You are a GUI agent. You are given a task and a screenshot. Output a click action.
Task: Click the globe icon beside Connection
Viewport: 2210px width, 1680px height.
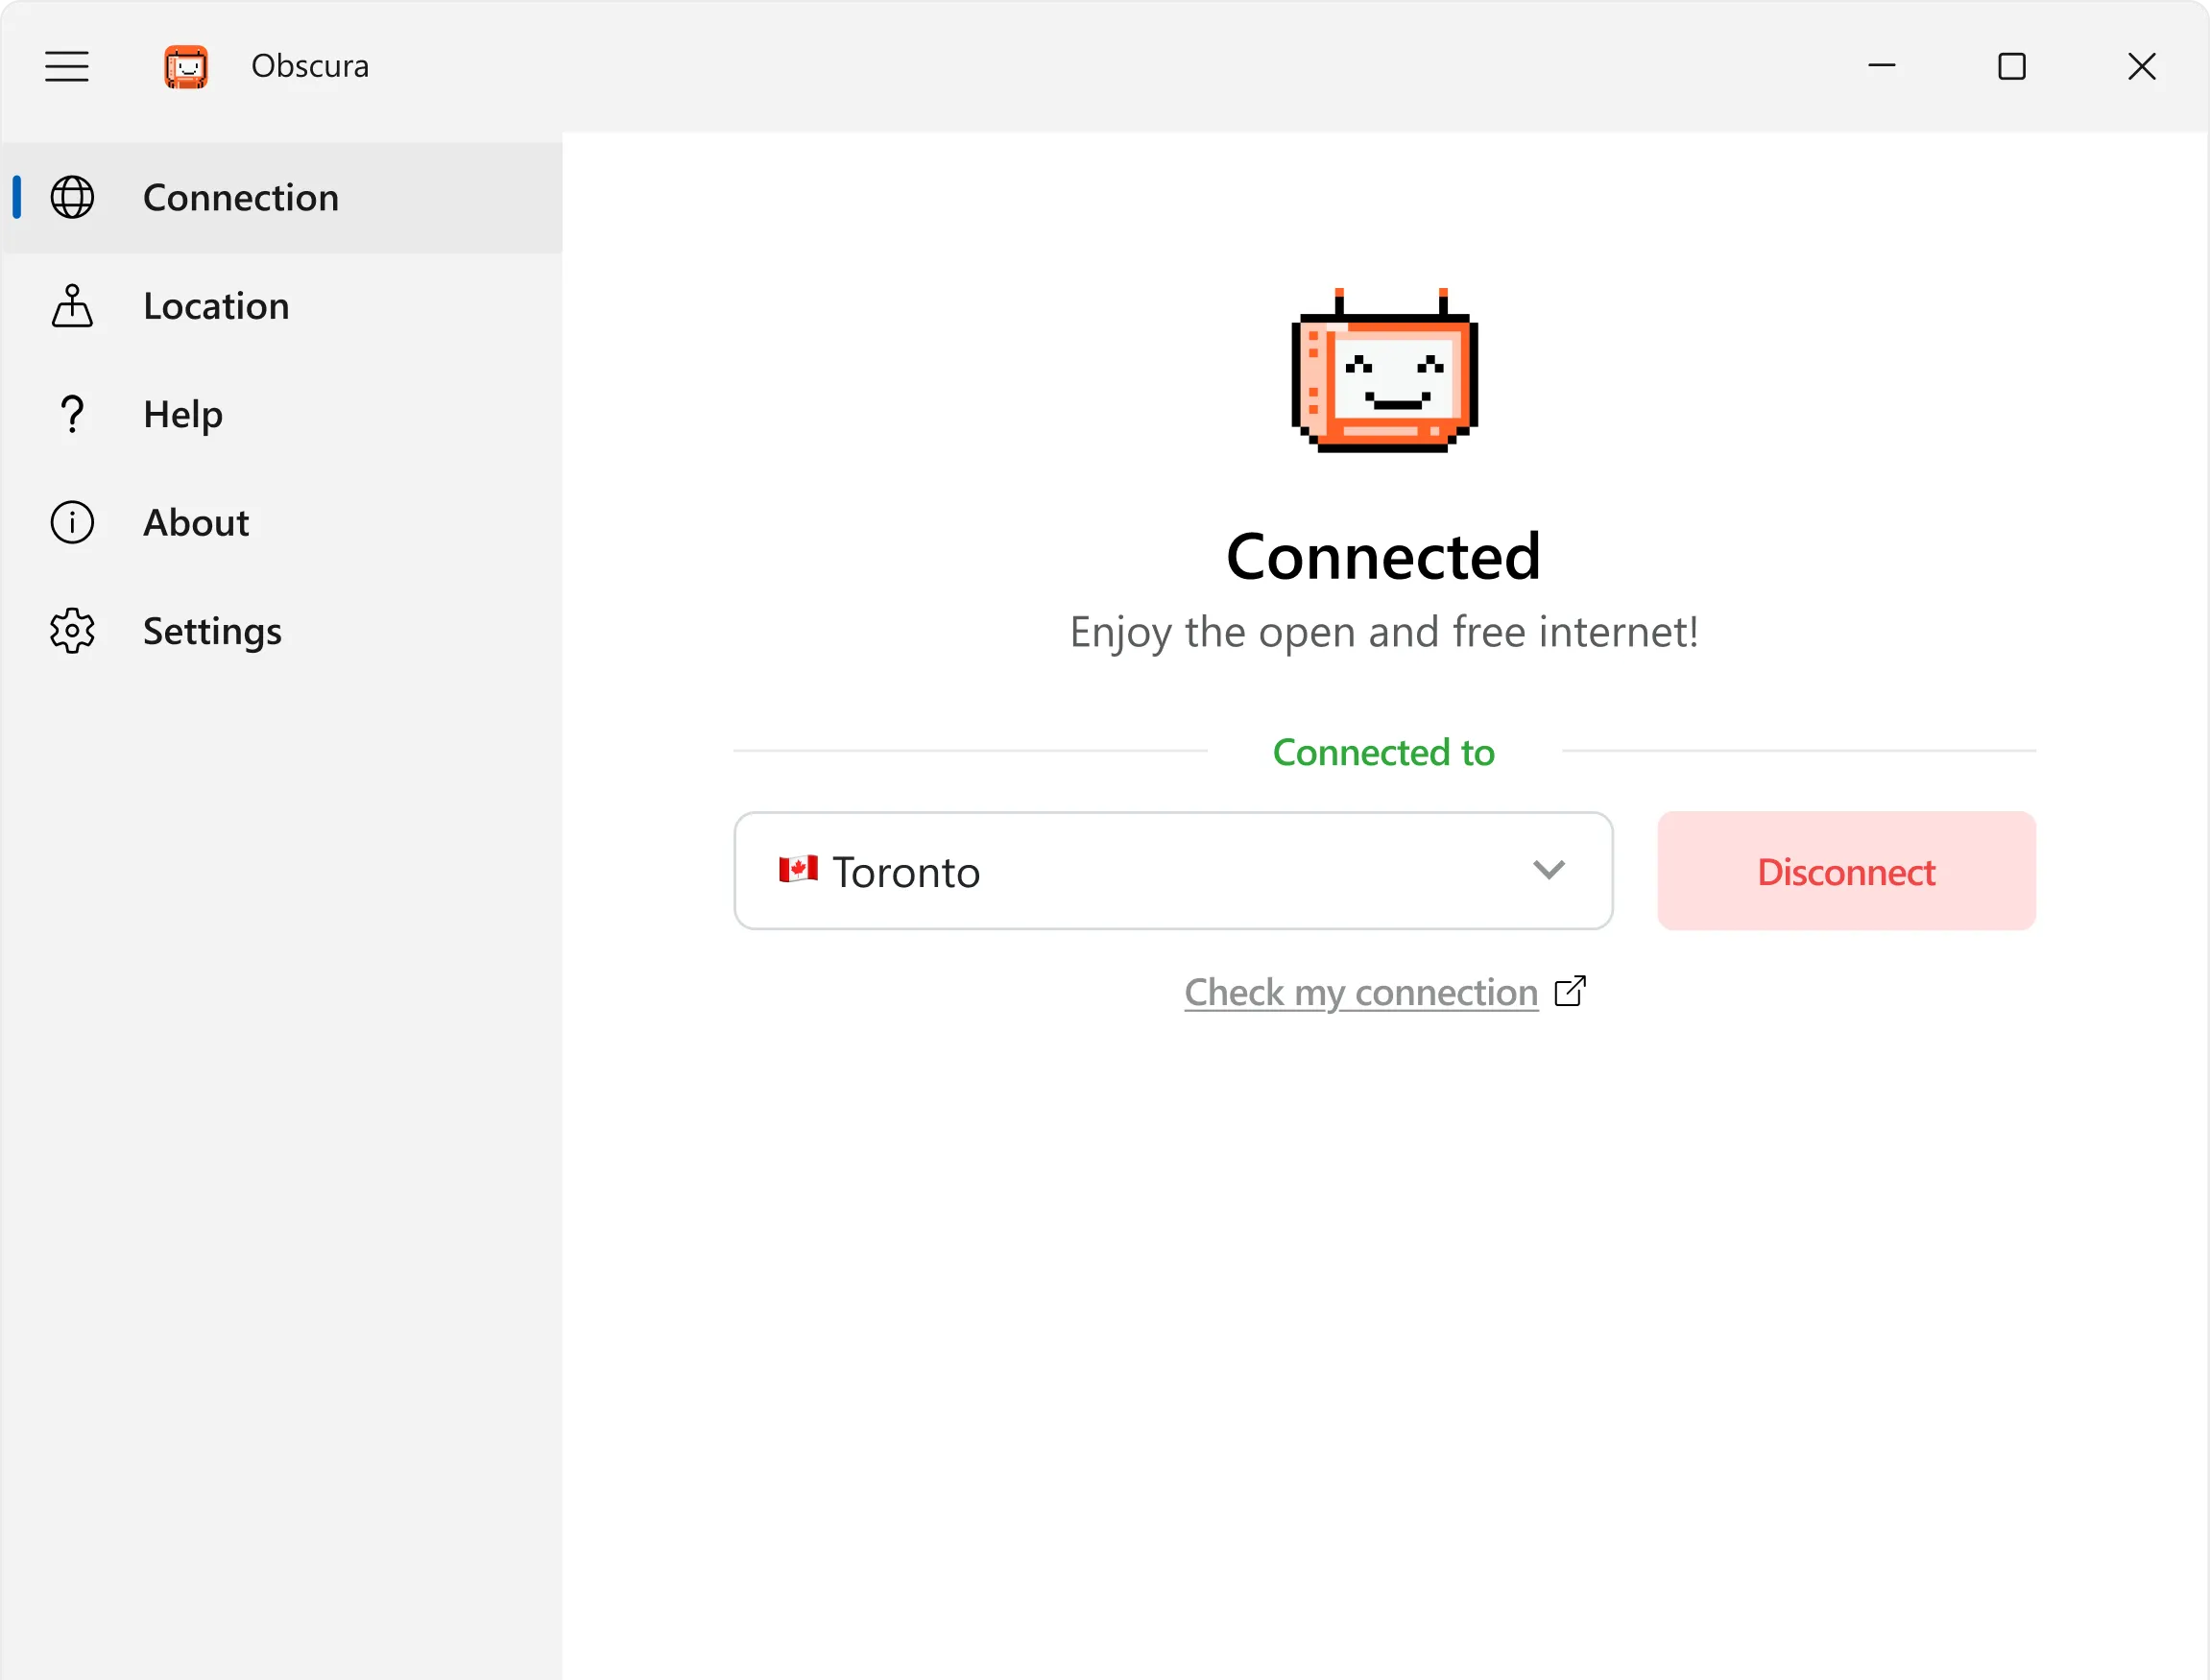[x=72, y=197]
